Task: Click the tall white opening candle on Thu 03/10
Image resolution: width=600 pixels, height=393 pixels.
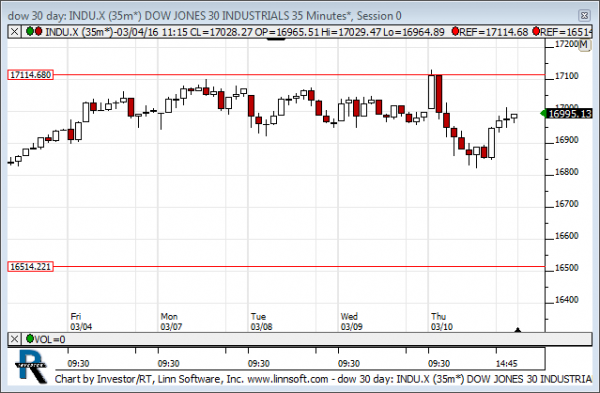Action: (431, 92)
